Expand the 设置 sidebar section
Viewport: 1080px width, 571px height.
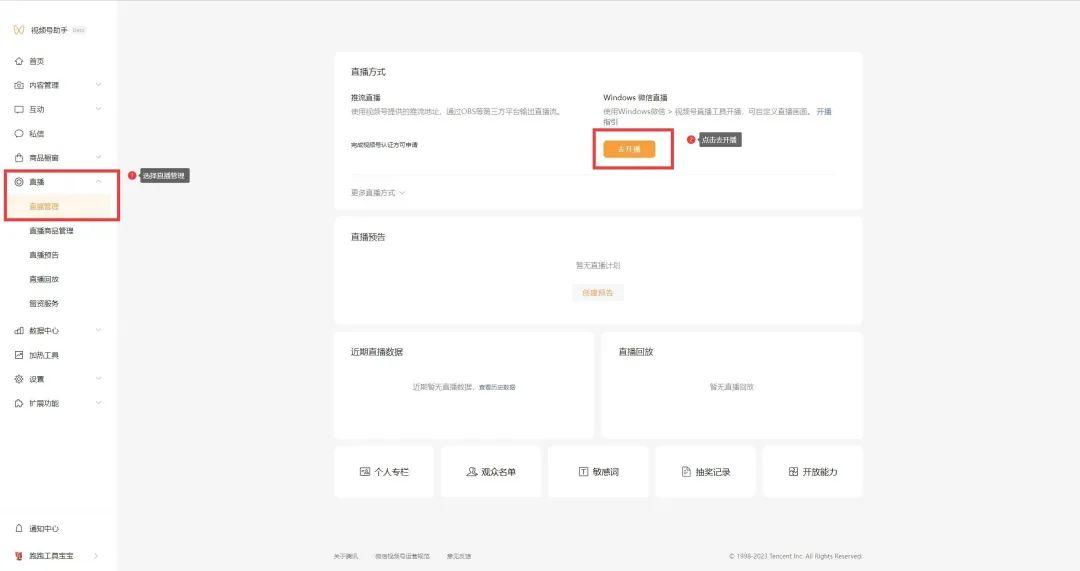[98, 379]
